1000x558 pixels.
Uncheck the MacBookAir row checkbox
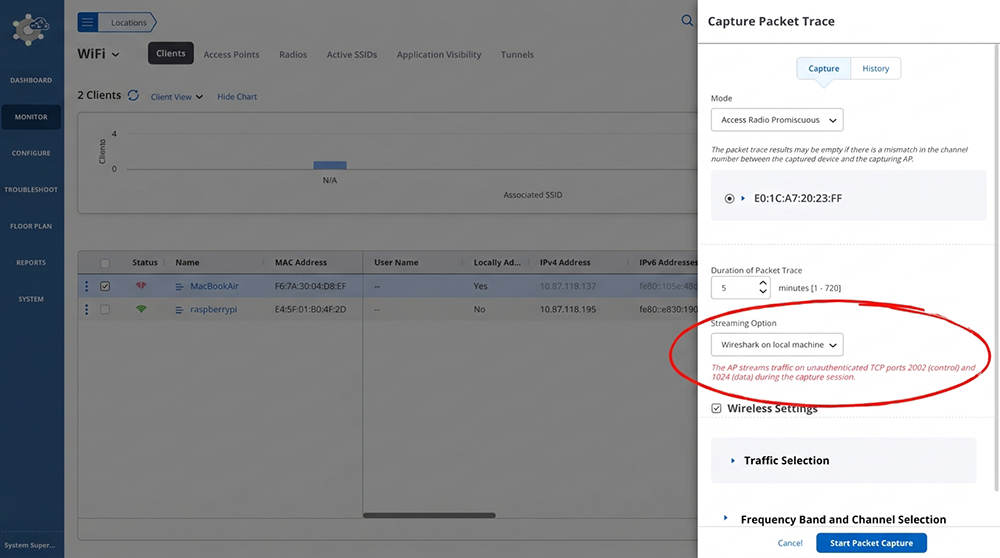(105, 286)
